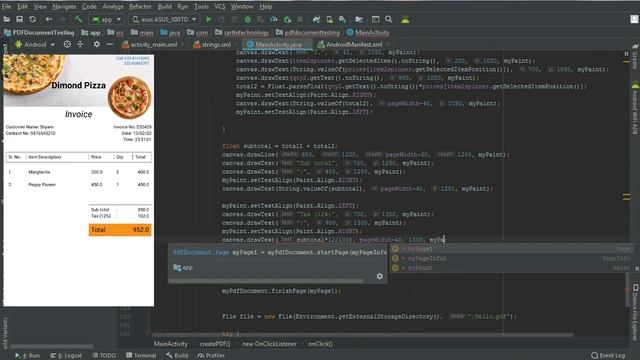Open Project Structure icon
Screen dimensions: 640x360
[x=359, y=19]
